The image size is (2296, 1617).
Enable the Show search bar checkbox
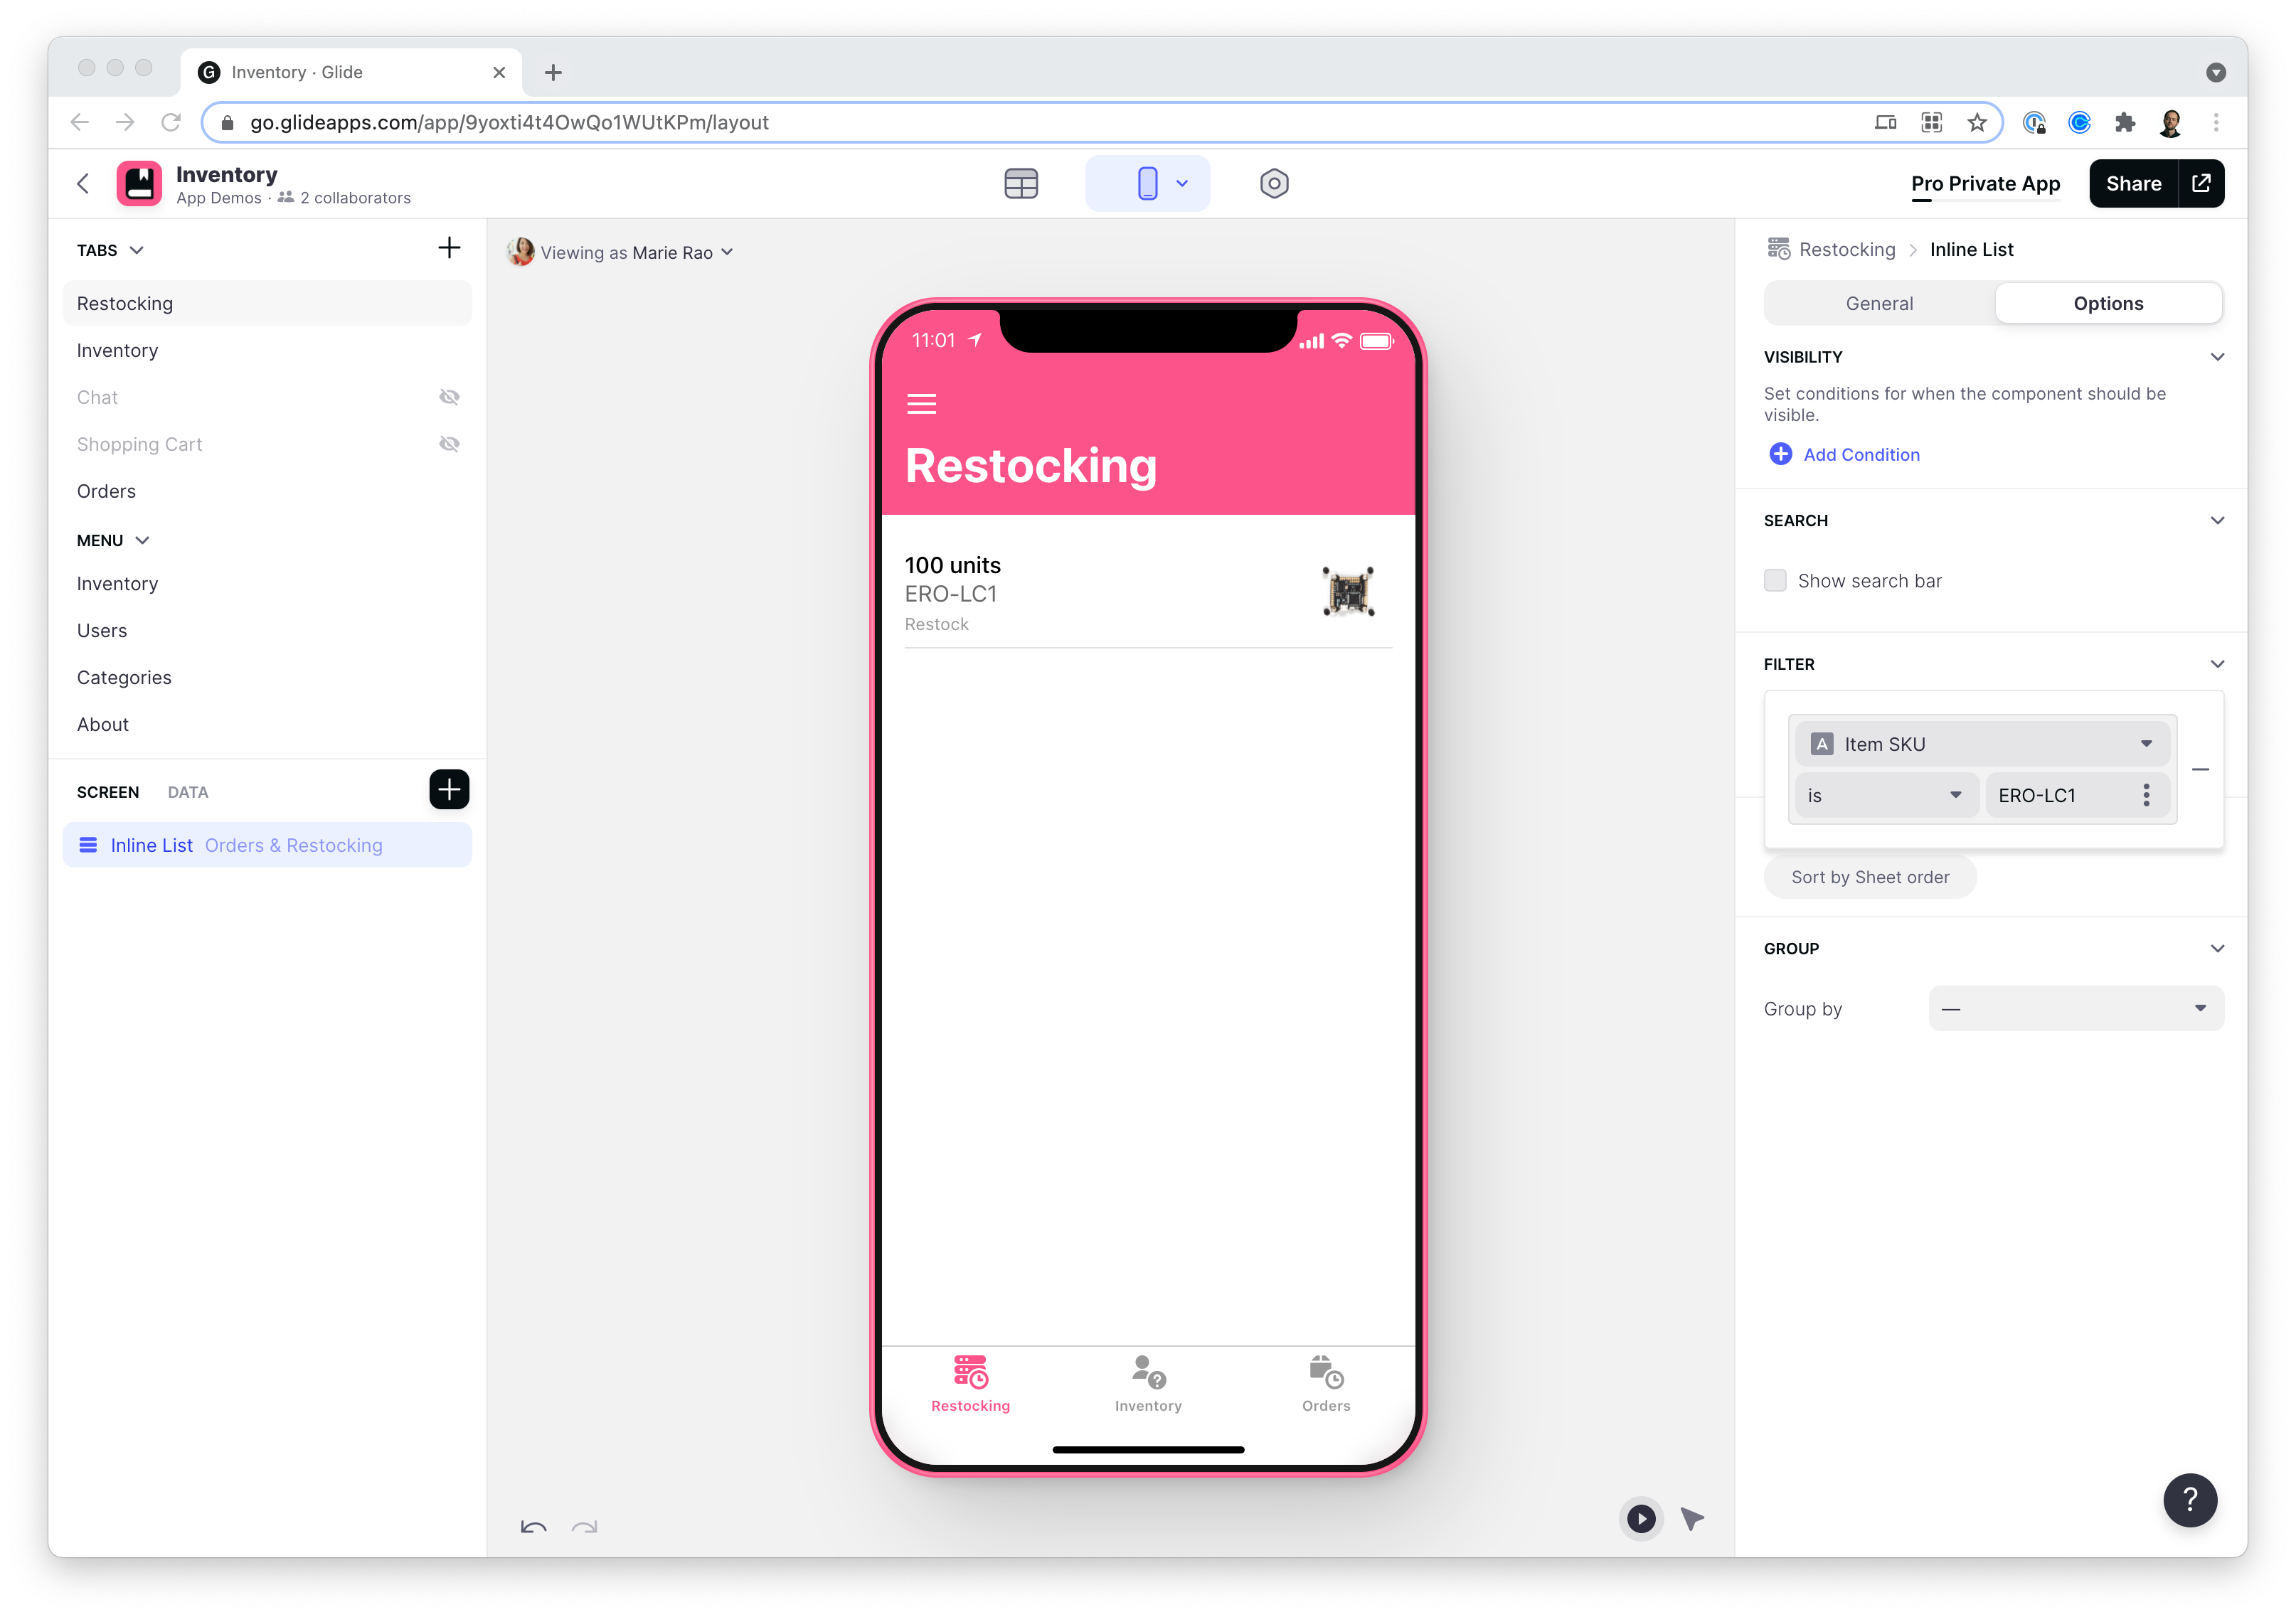coord(1775,581)
